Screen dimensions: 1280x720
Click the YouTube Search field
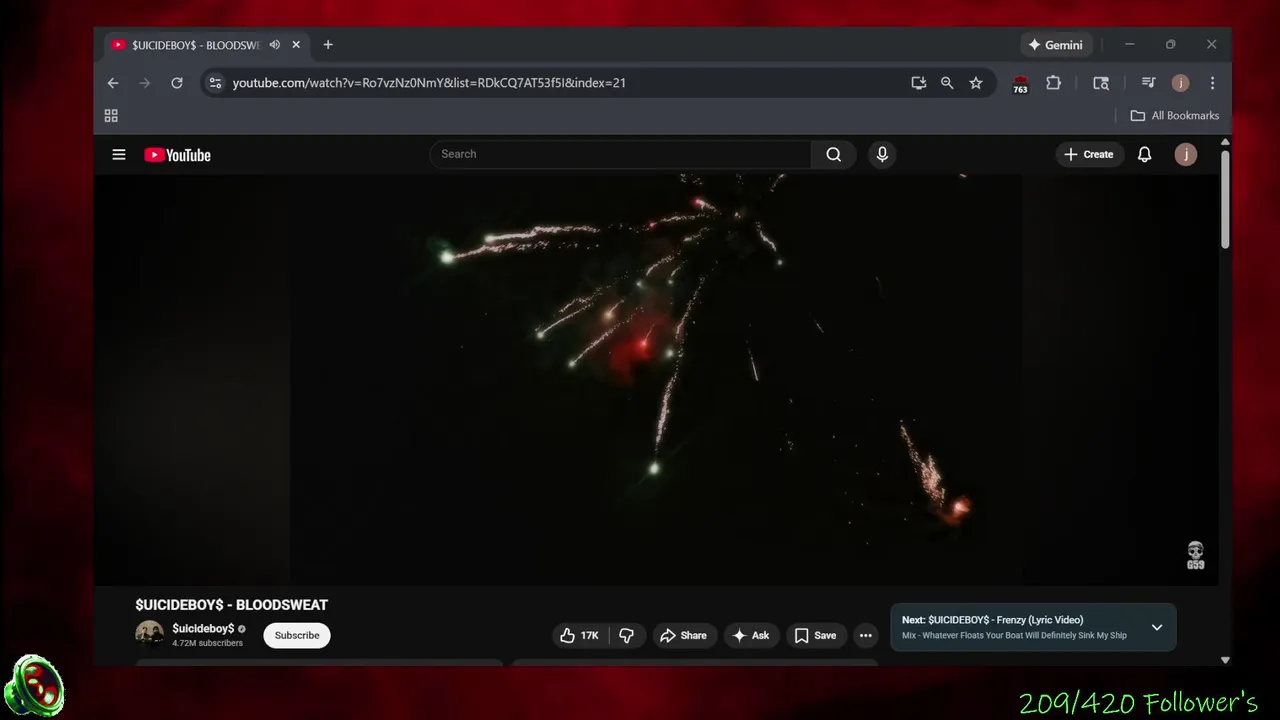620,154
